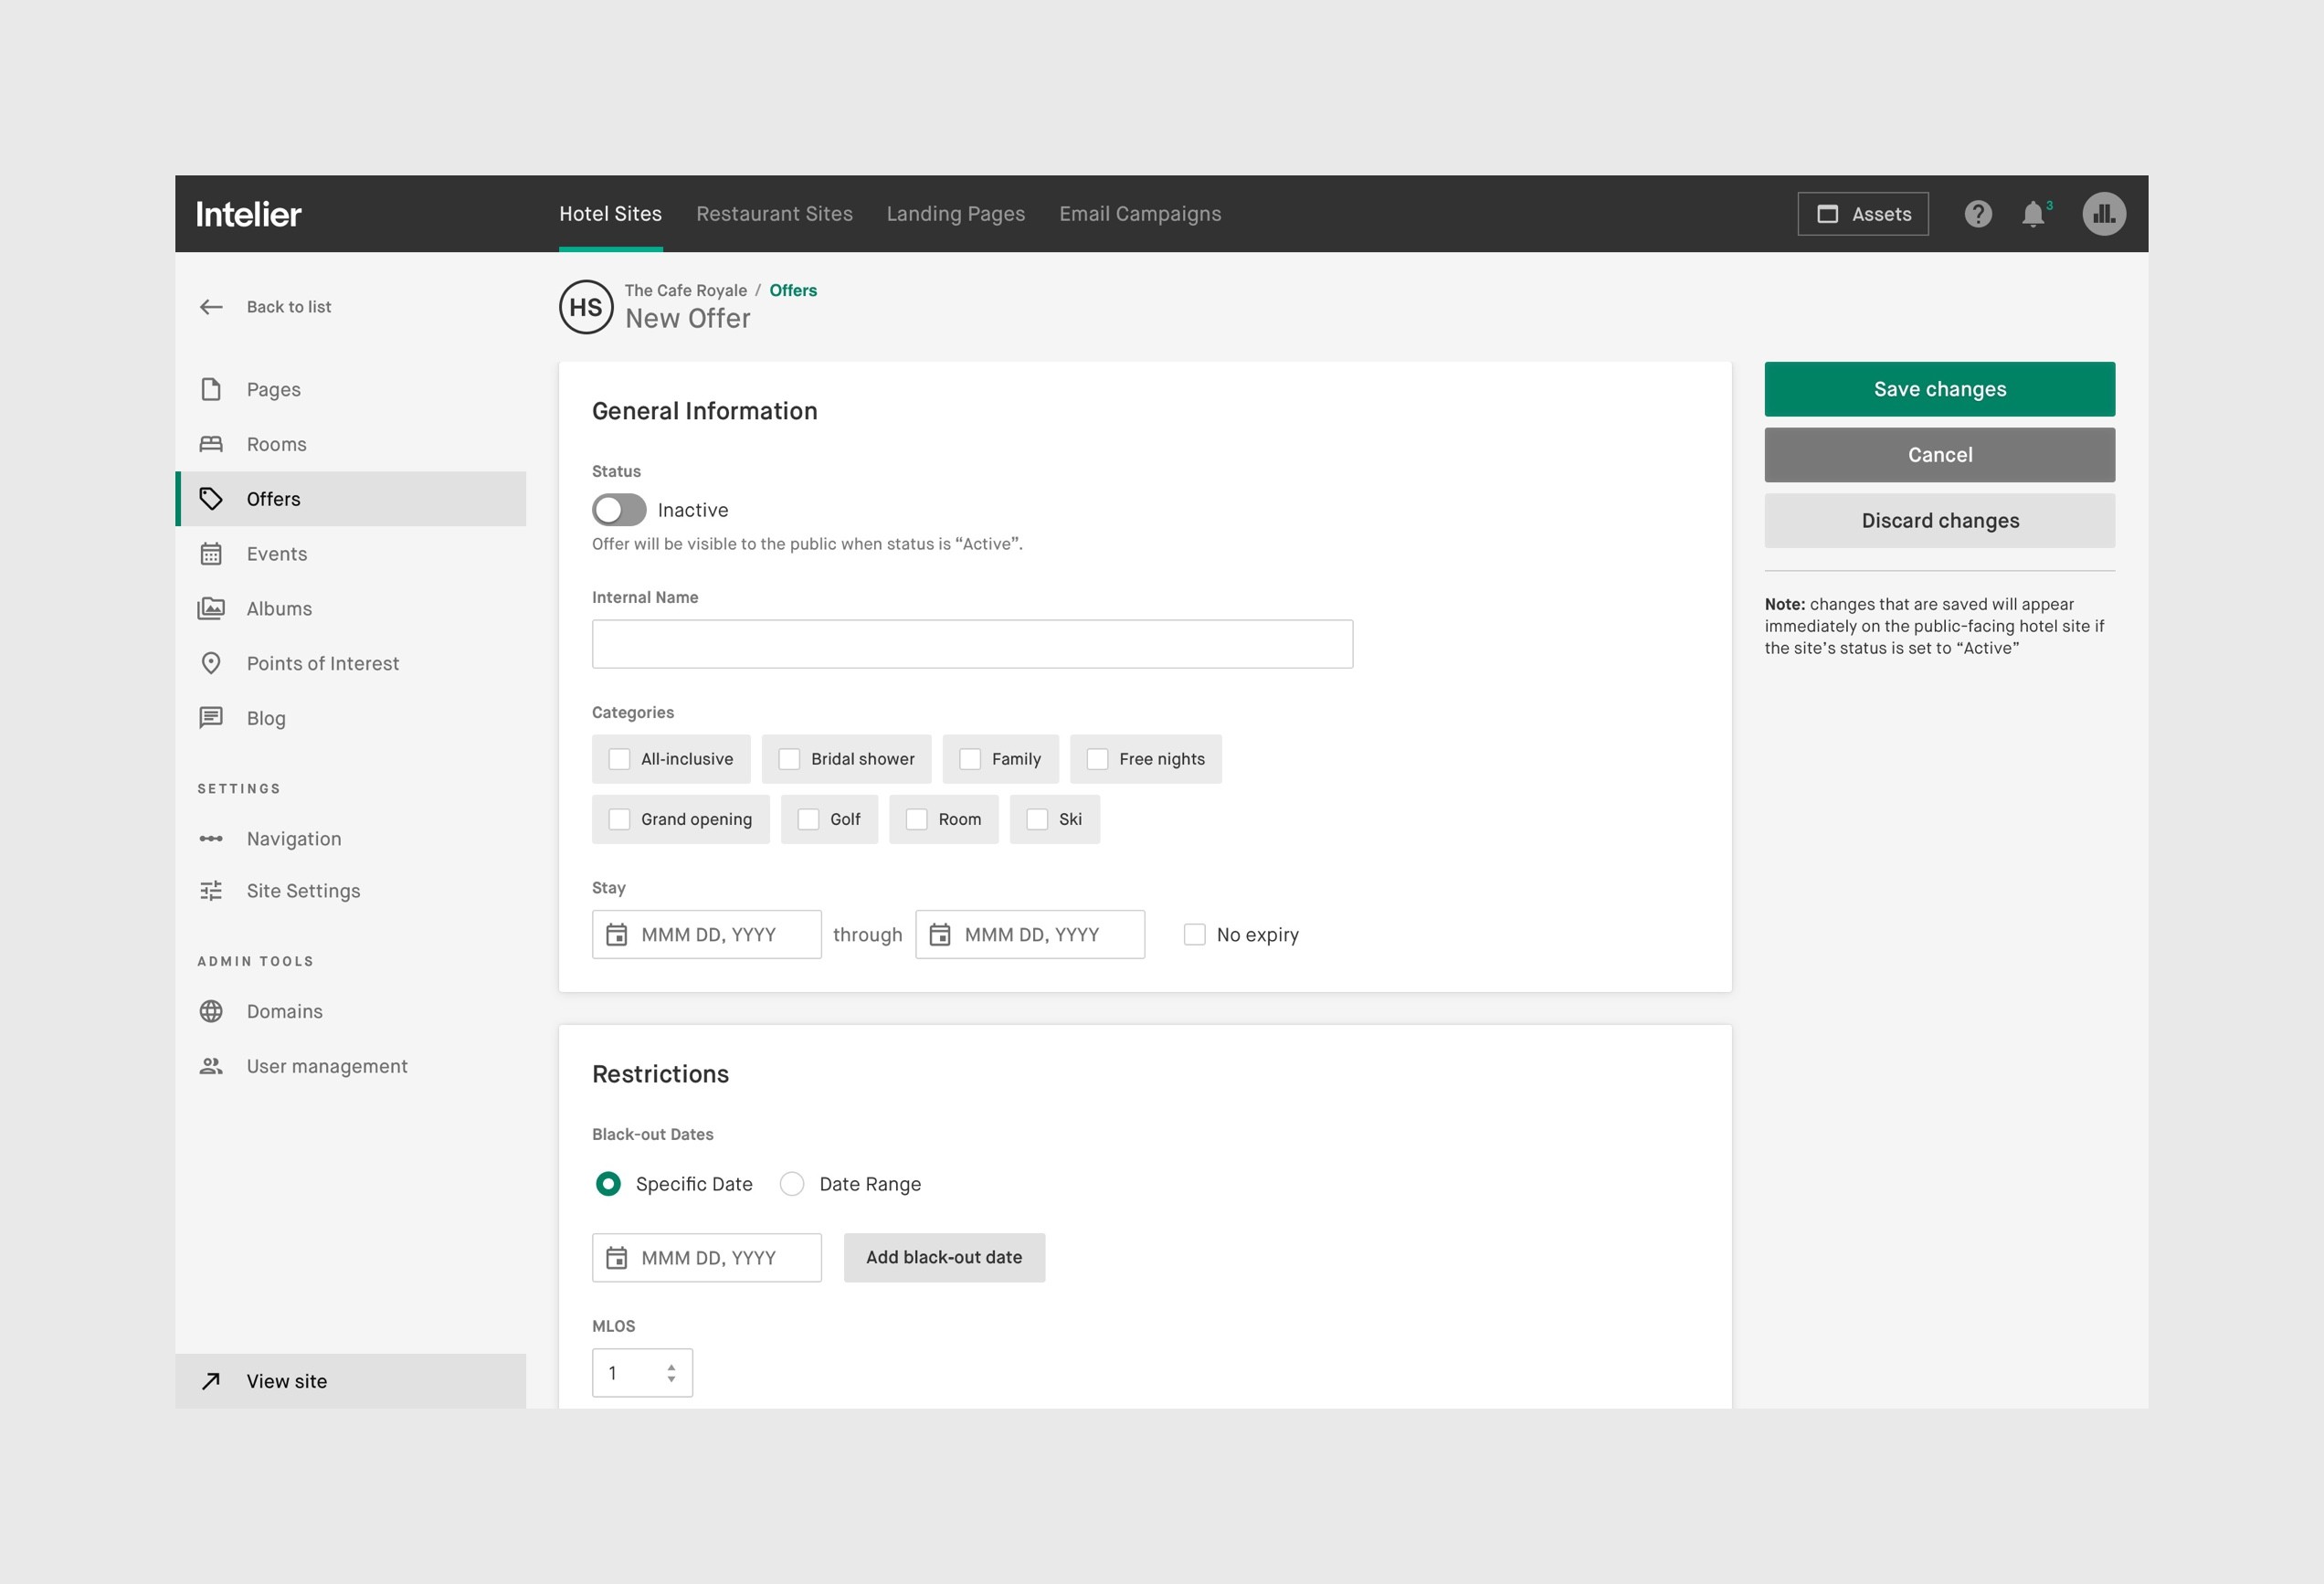Screen dimensions: 2324x1584
Task: Click the Events calendar icon
Action: (212, 553)
